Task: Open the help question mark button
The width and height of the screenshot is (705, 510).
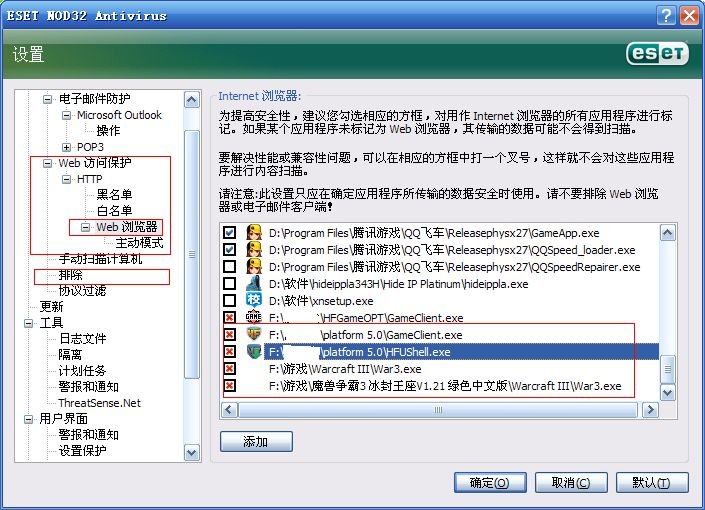Action: tap(666, 16)
